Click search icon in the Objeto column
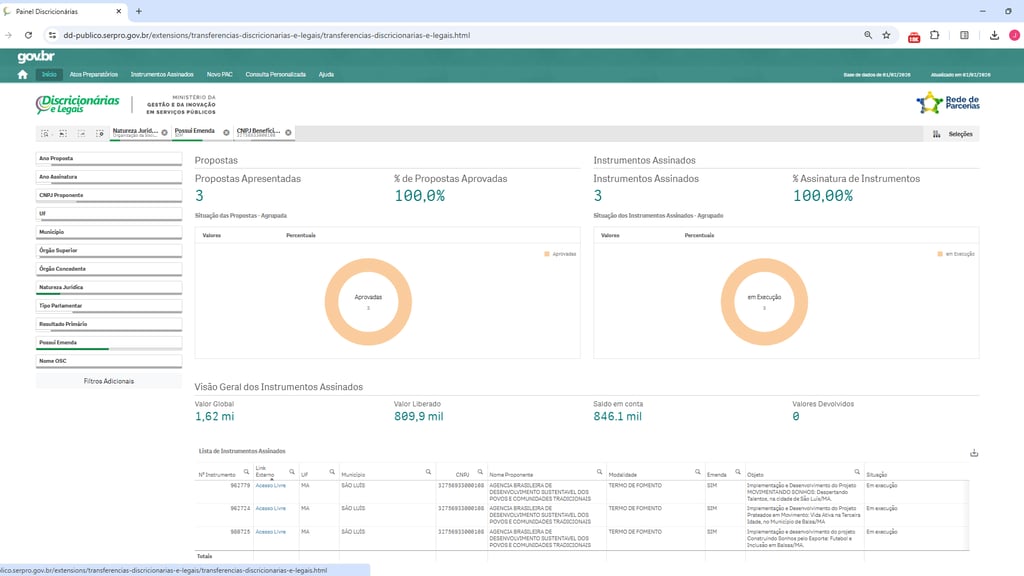This screenshot has width=1024, height=576. point(857,471)
